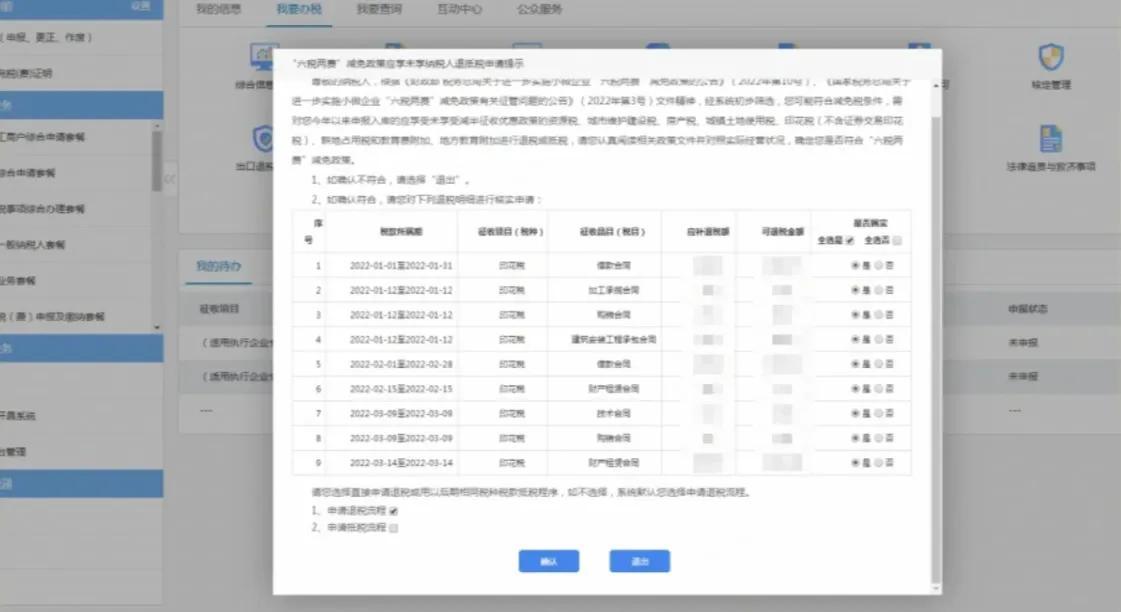Open 税事项综合办理套餐 sidebar entry
Screen dimensions: 1121x612
[x=42, y=209]
